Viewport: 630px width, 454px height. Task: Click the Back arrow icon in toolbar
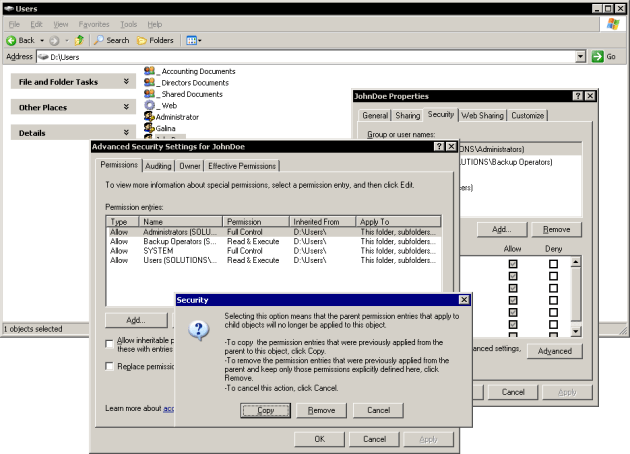pyautogui.click(x=12, y=40)
